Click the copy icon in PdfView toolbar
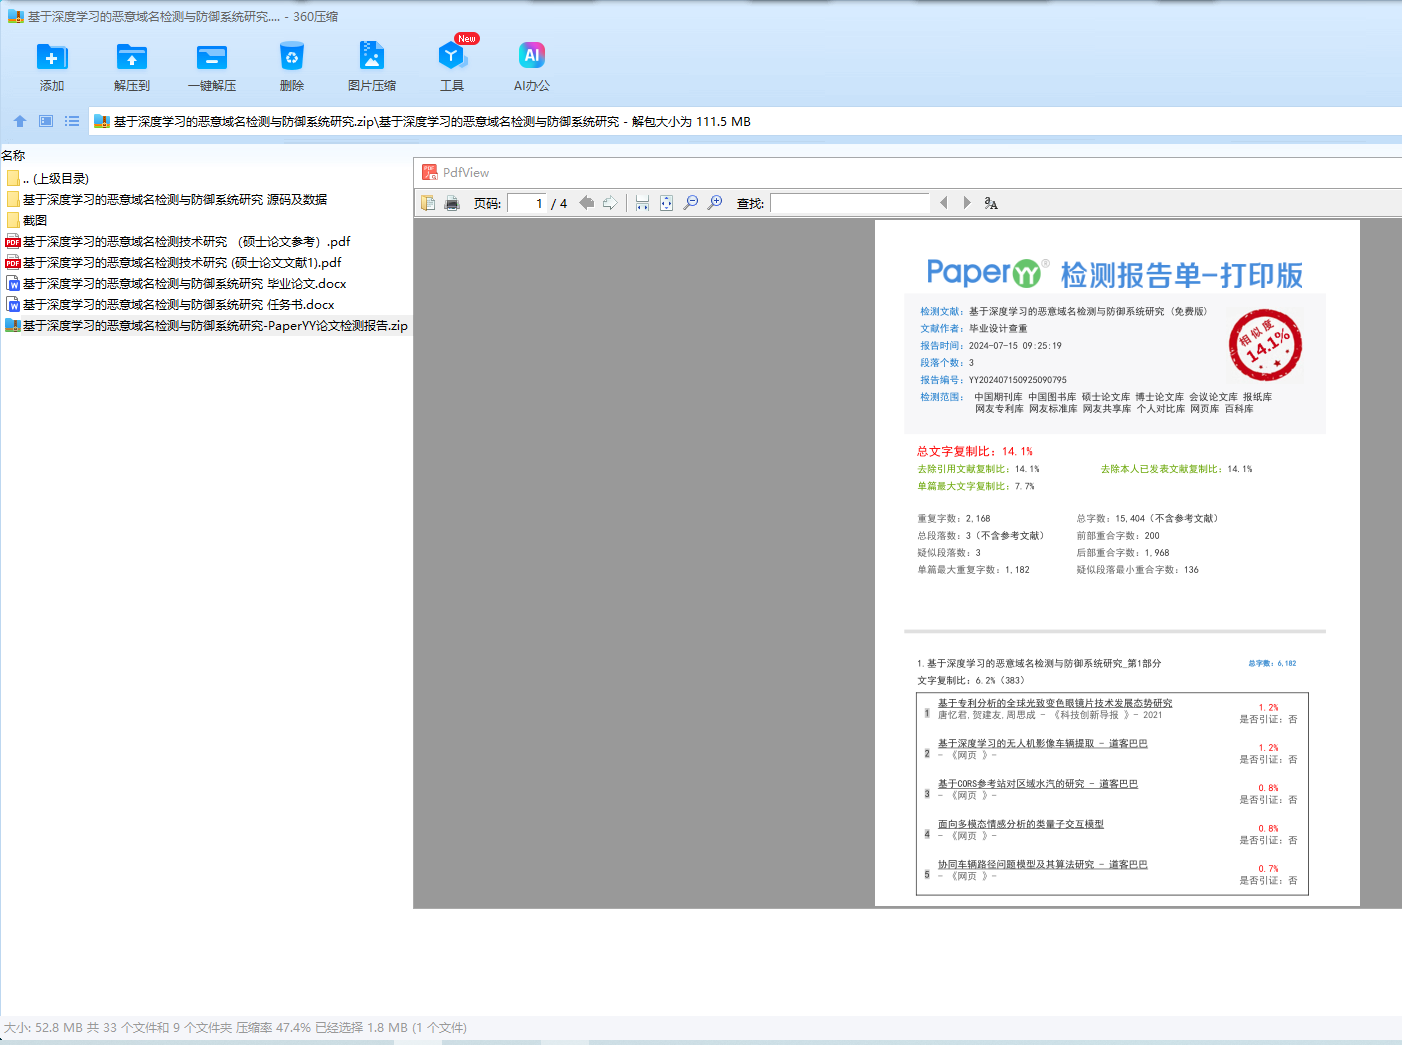Image resolution: width=1402 pixels, height=1045 pixels. click(428, 203)
